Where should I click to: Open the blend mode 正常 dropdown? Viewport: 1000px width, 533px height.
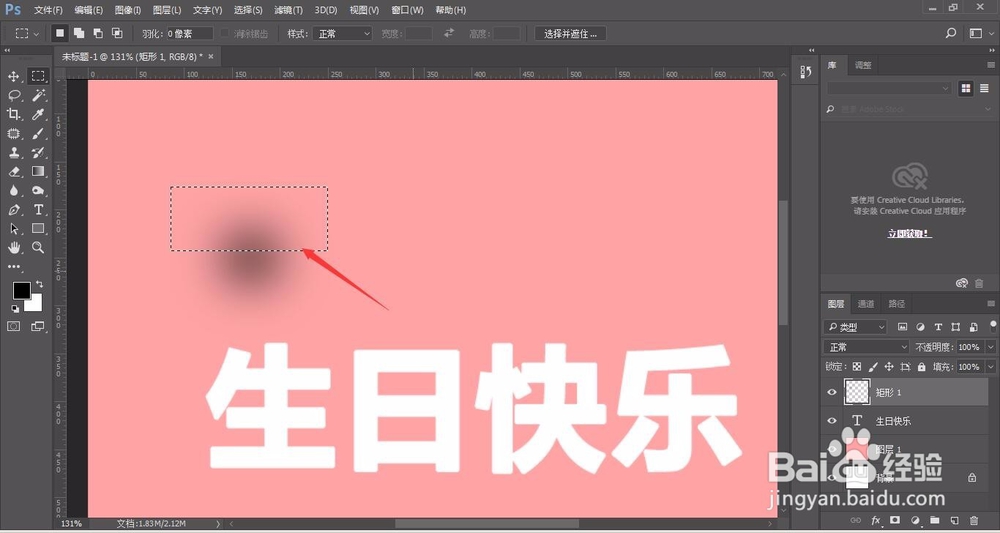(866, 347)
